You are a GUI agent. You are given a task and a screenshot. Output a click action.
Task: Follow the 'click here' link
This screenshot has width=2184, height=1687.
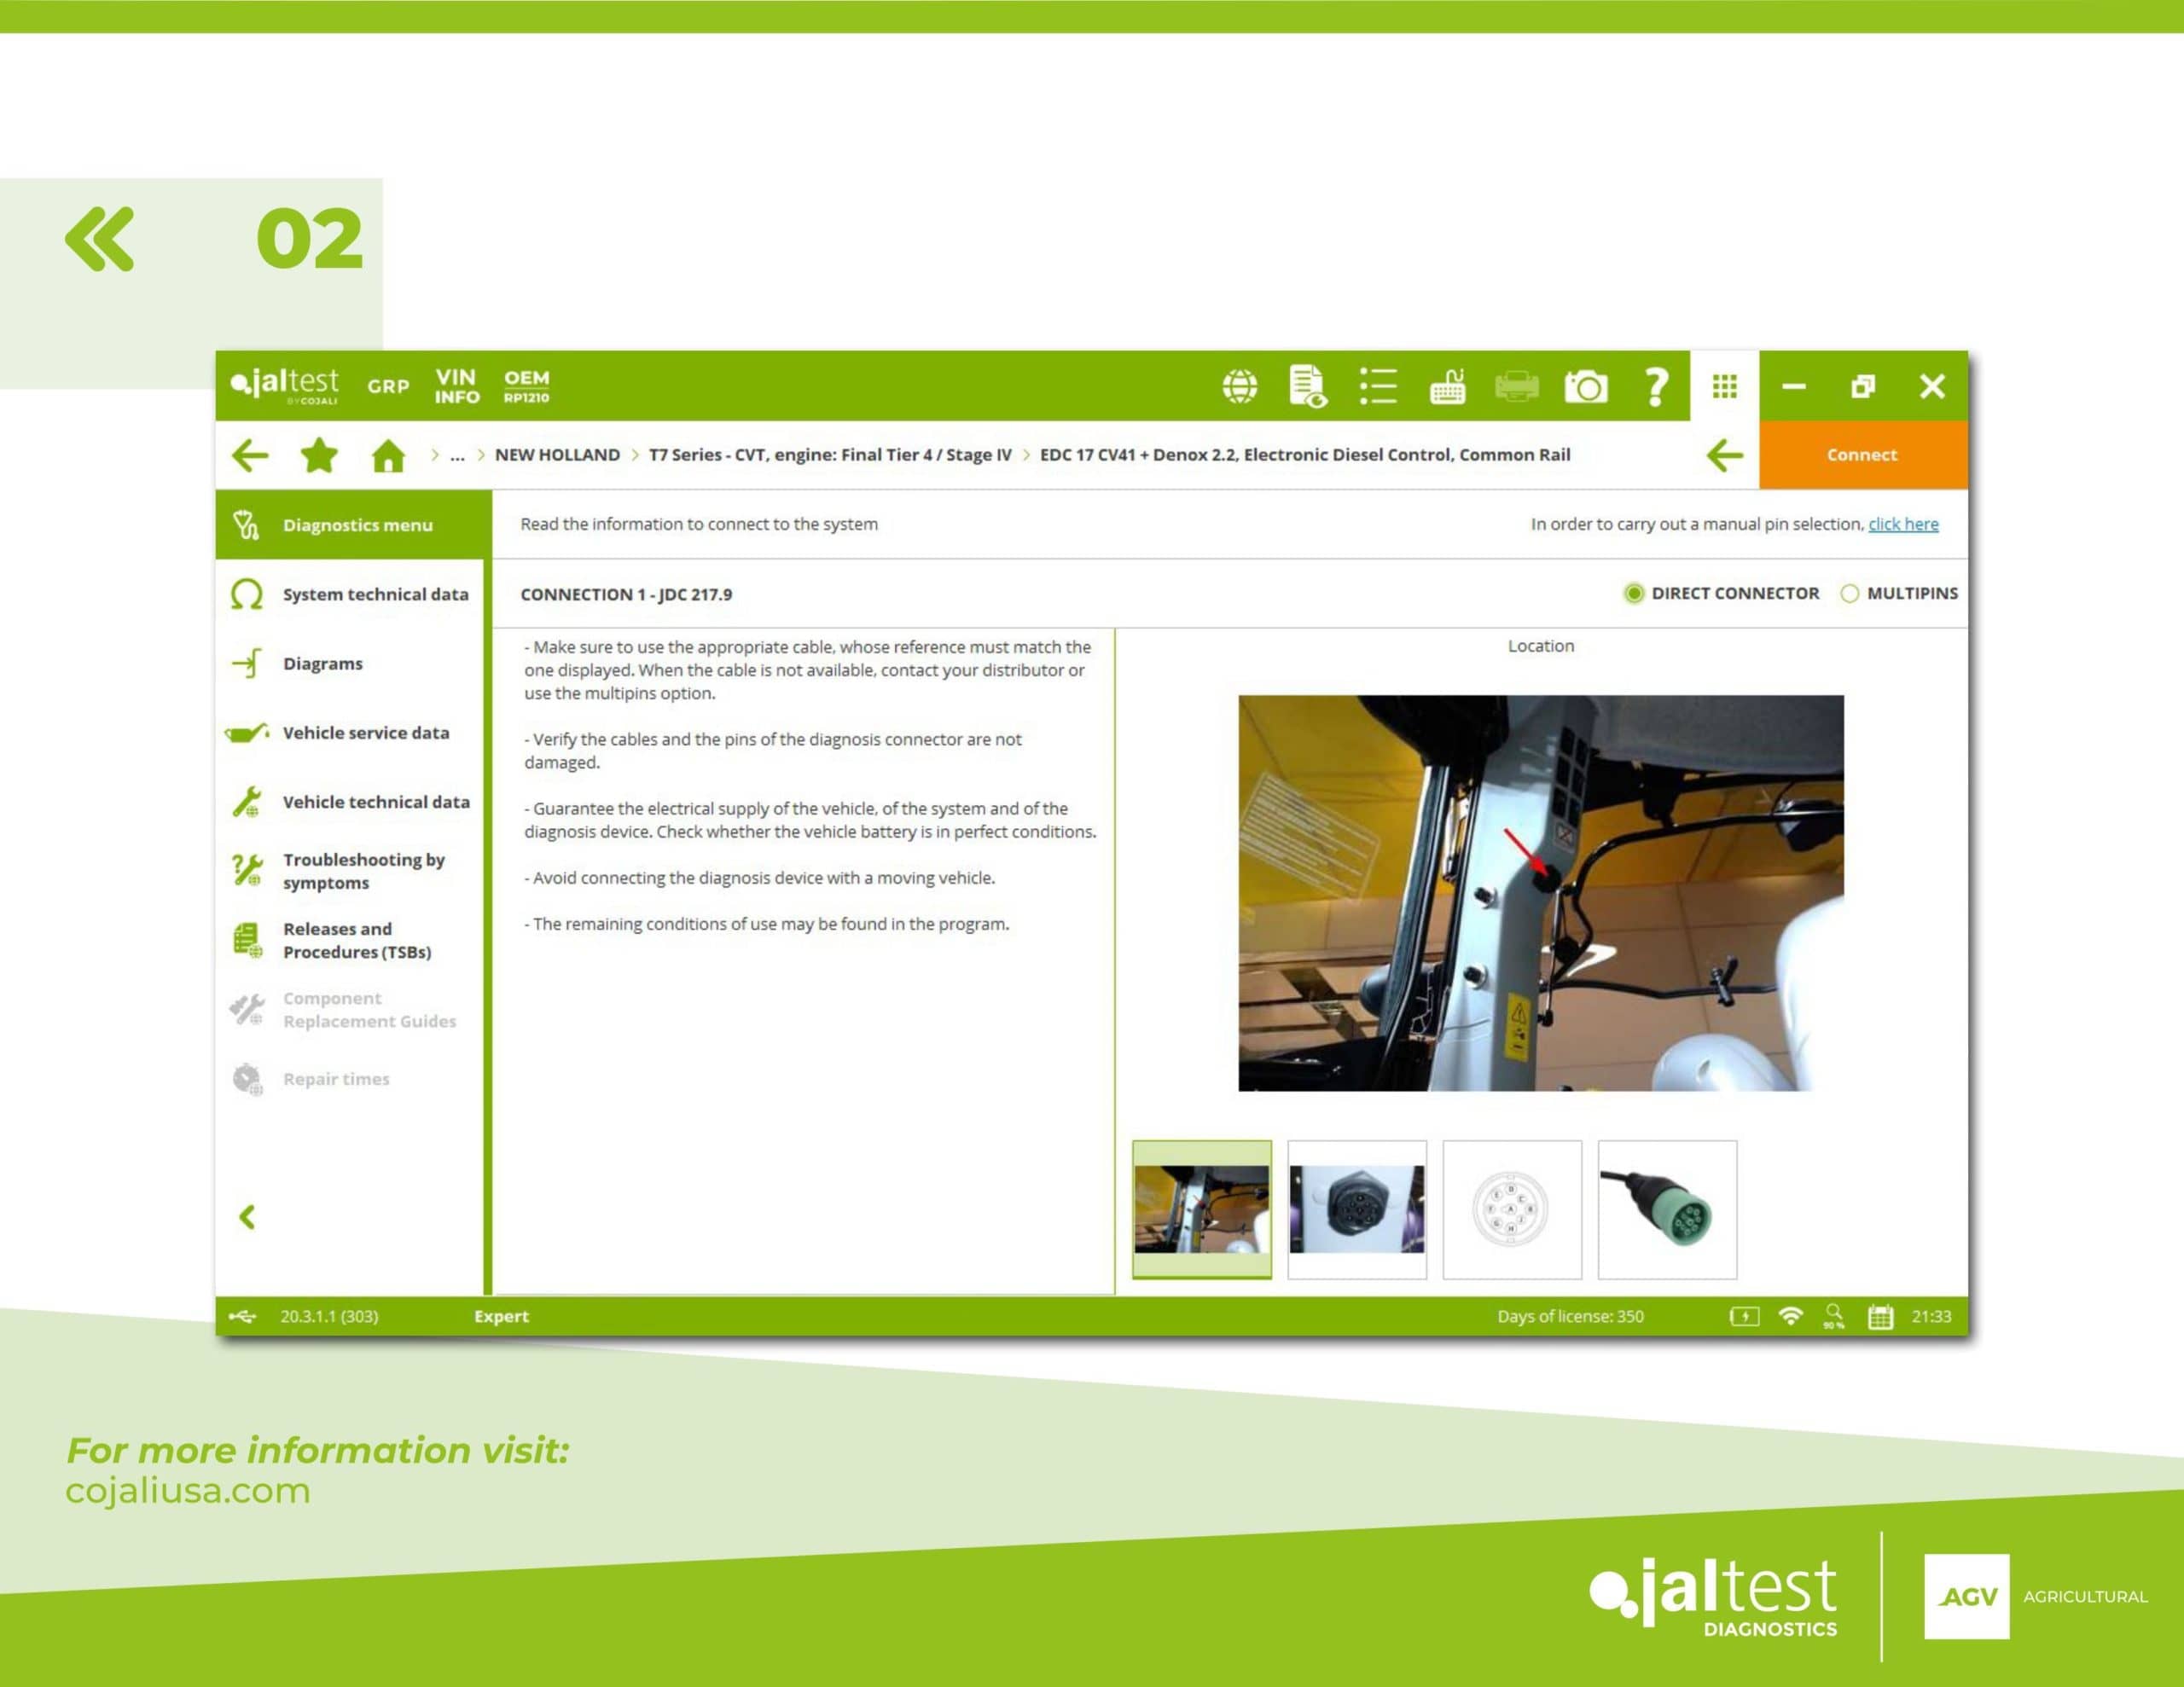click(x=1903, y=524)
